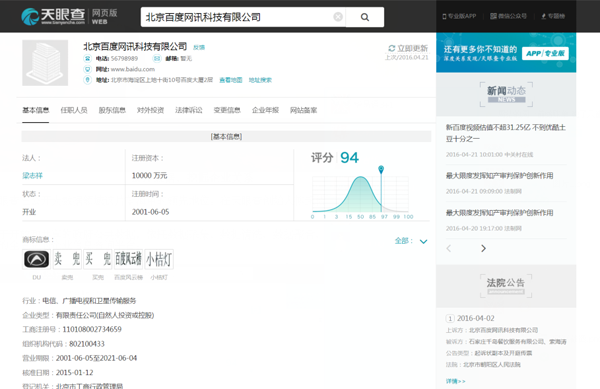Click the 查看地图 link

tap(231, 80)
